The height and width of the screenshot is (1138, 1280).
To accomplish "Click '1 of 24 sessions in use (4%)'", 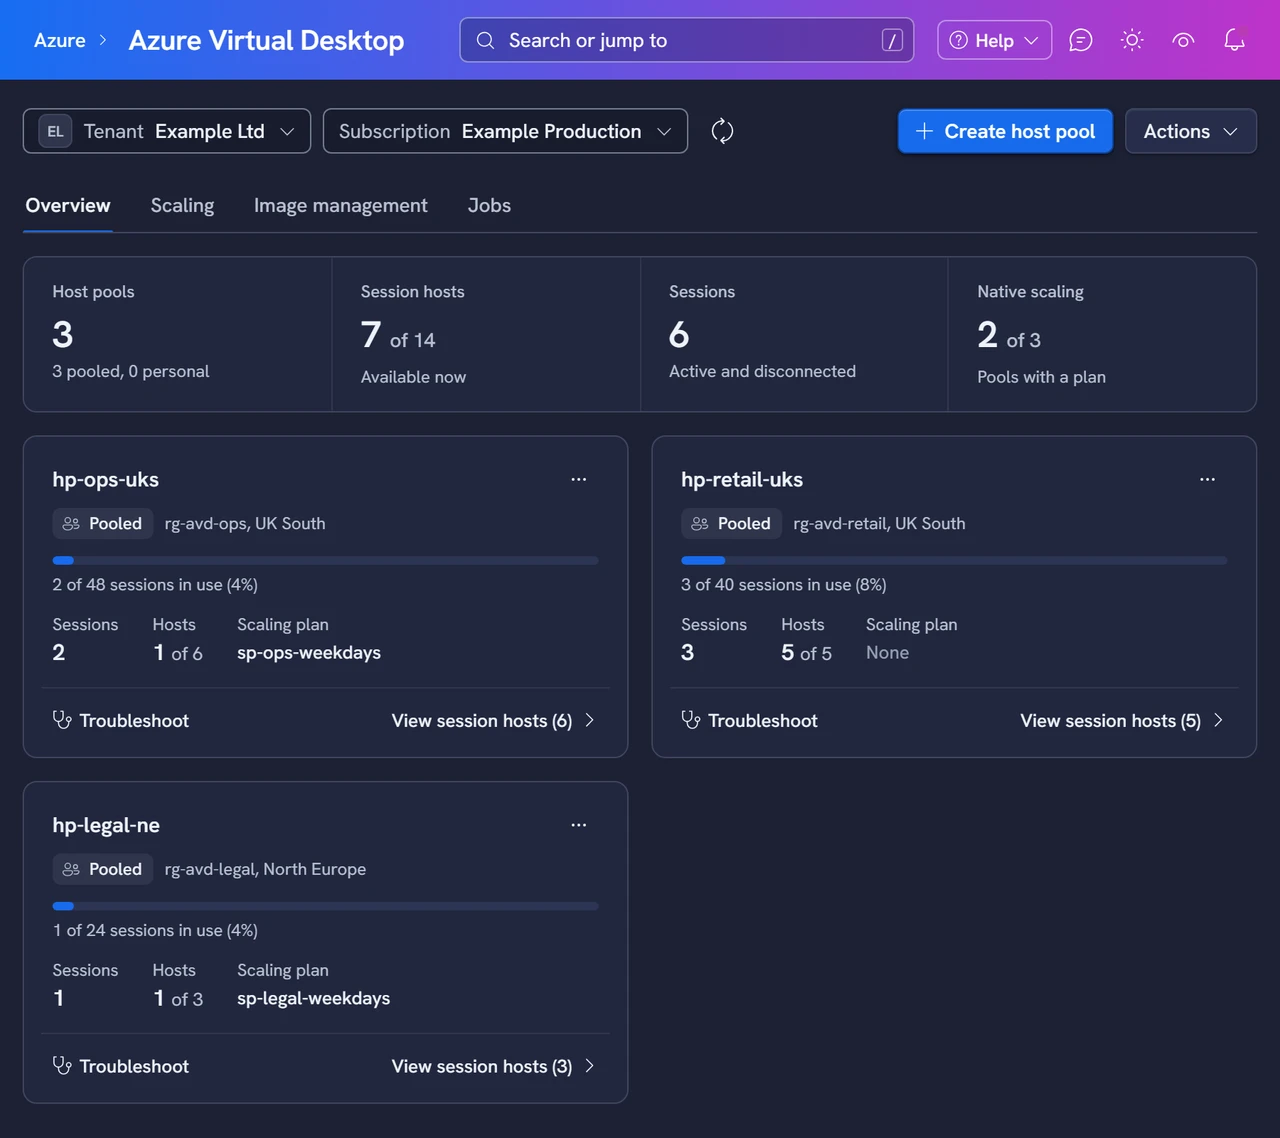I will 155,930.
